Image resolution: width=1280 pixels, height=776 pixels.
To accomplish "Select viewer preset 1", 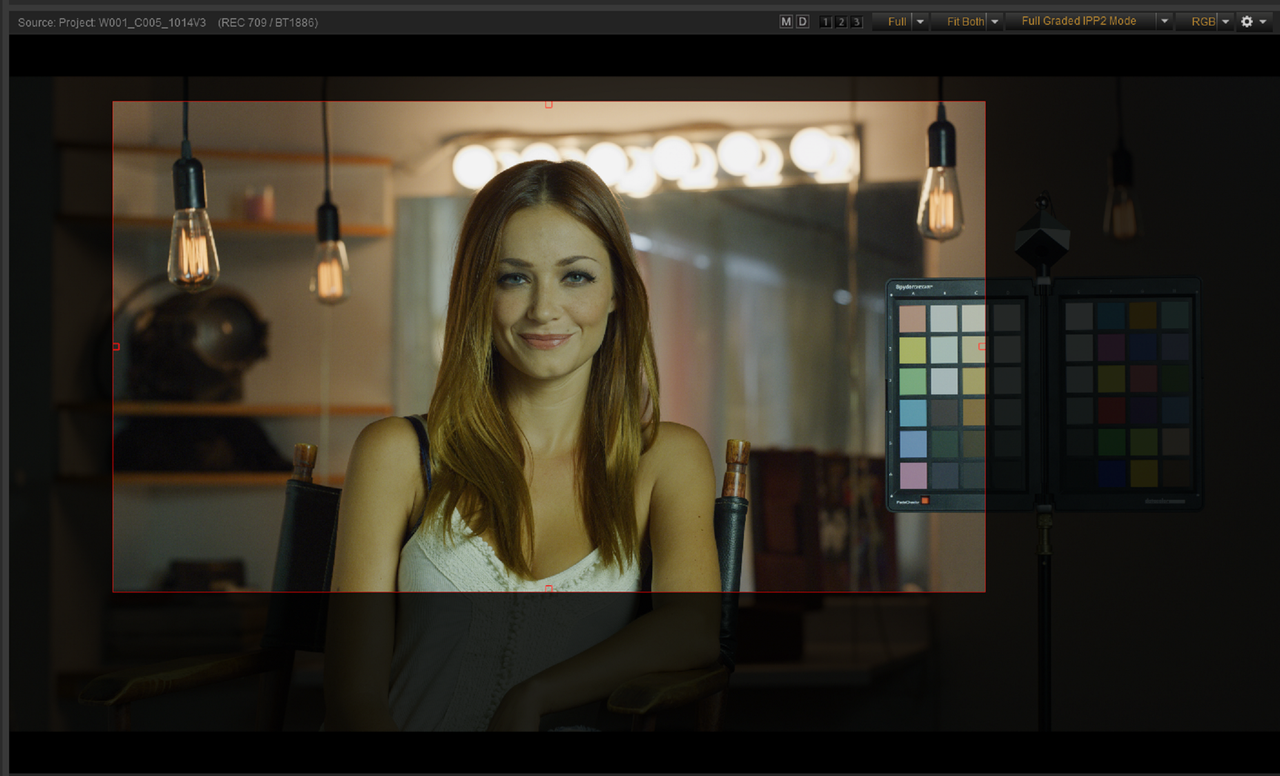I will coord(825,22).
